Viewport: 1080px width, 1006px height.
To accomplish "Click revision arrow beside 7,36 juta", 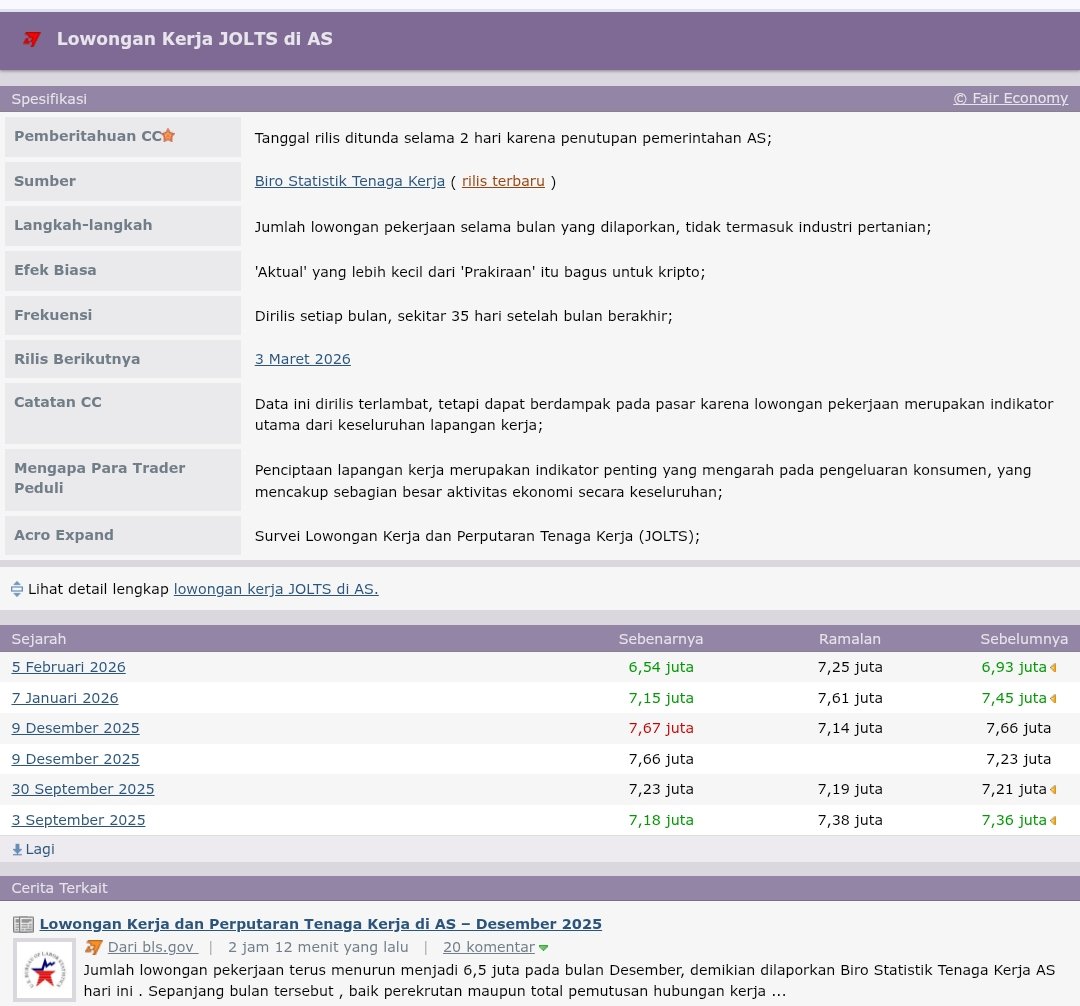I will (1053, 821).
